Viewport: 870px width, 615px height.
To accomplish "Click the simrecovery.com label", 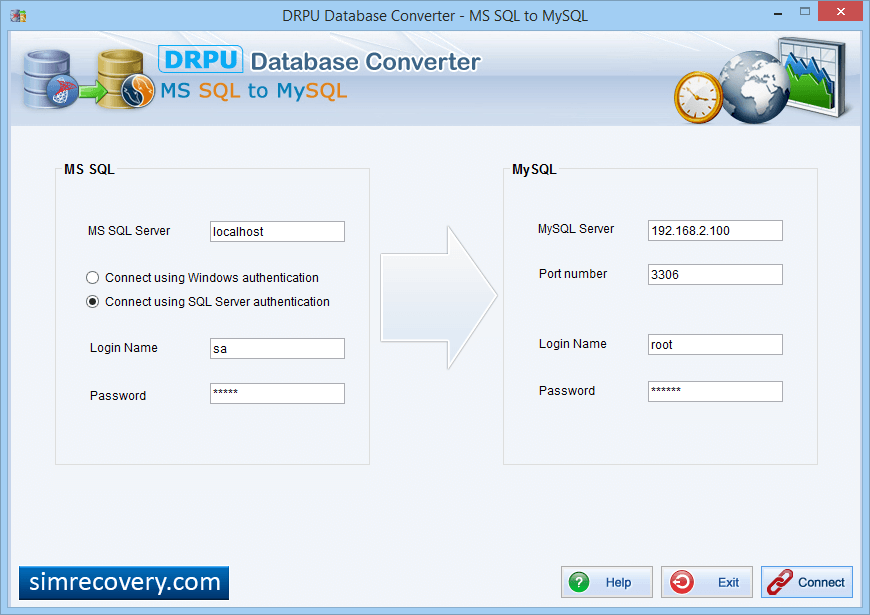I will coord(124,583).
